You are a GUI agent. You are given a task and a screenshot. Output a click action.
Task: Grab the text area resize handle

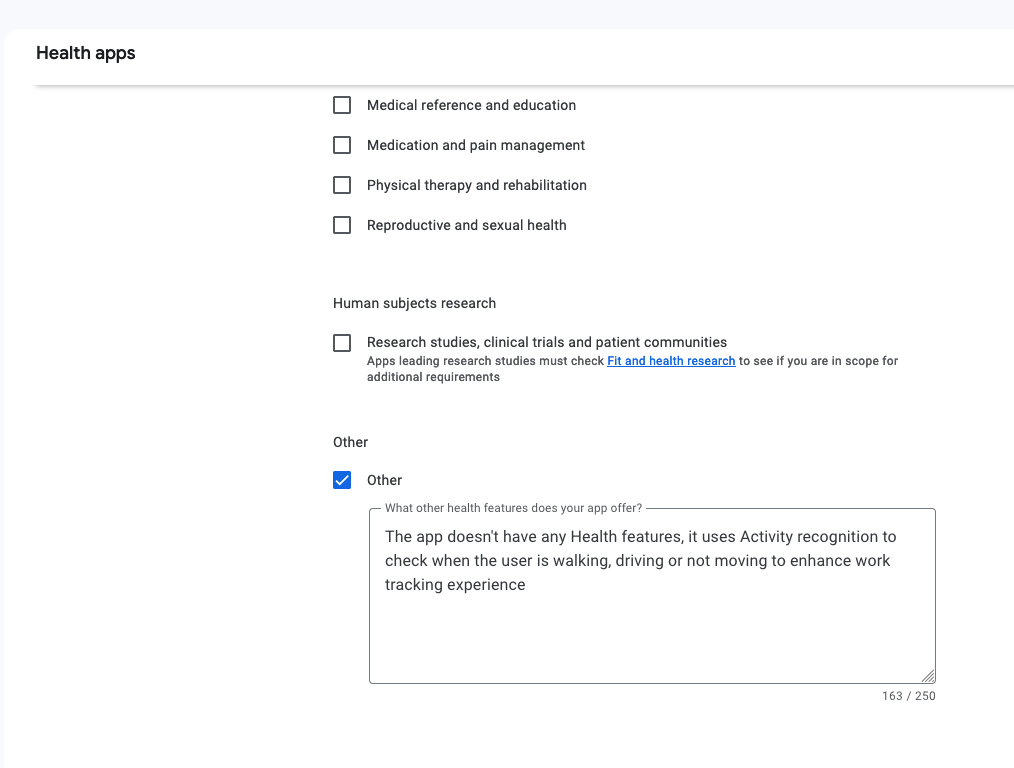[x=928, y=676]
